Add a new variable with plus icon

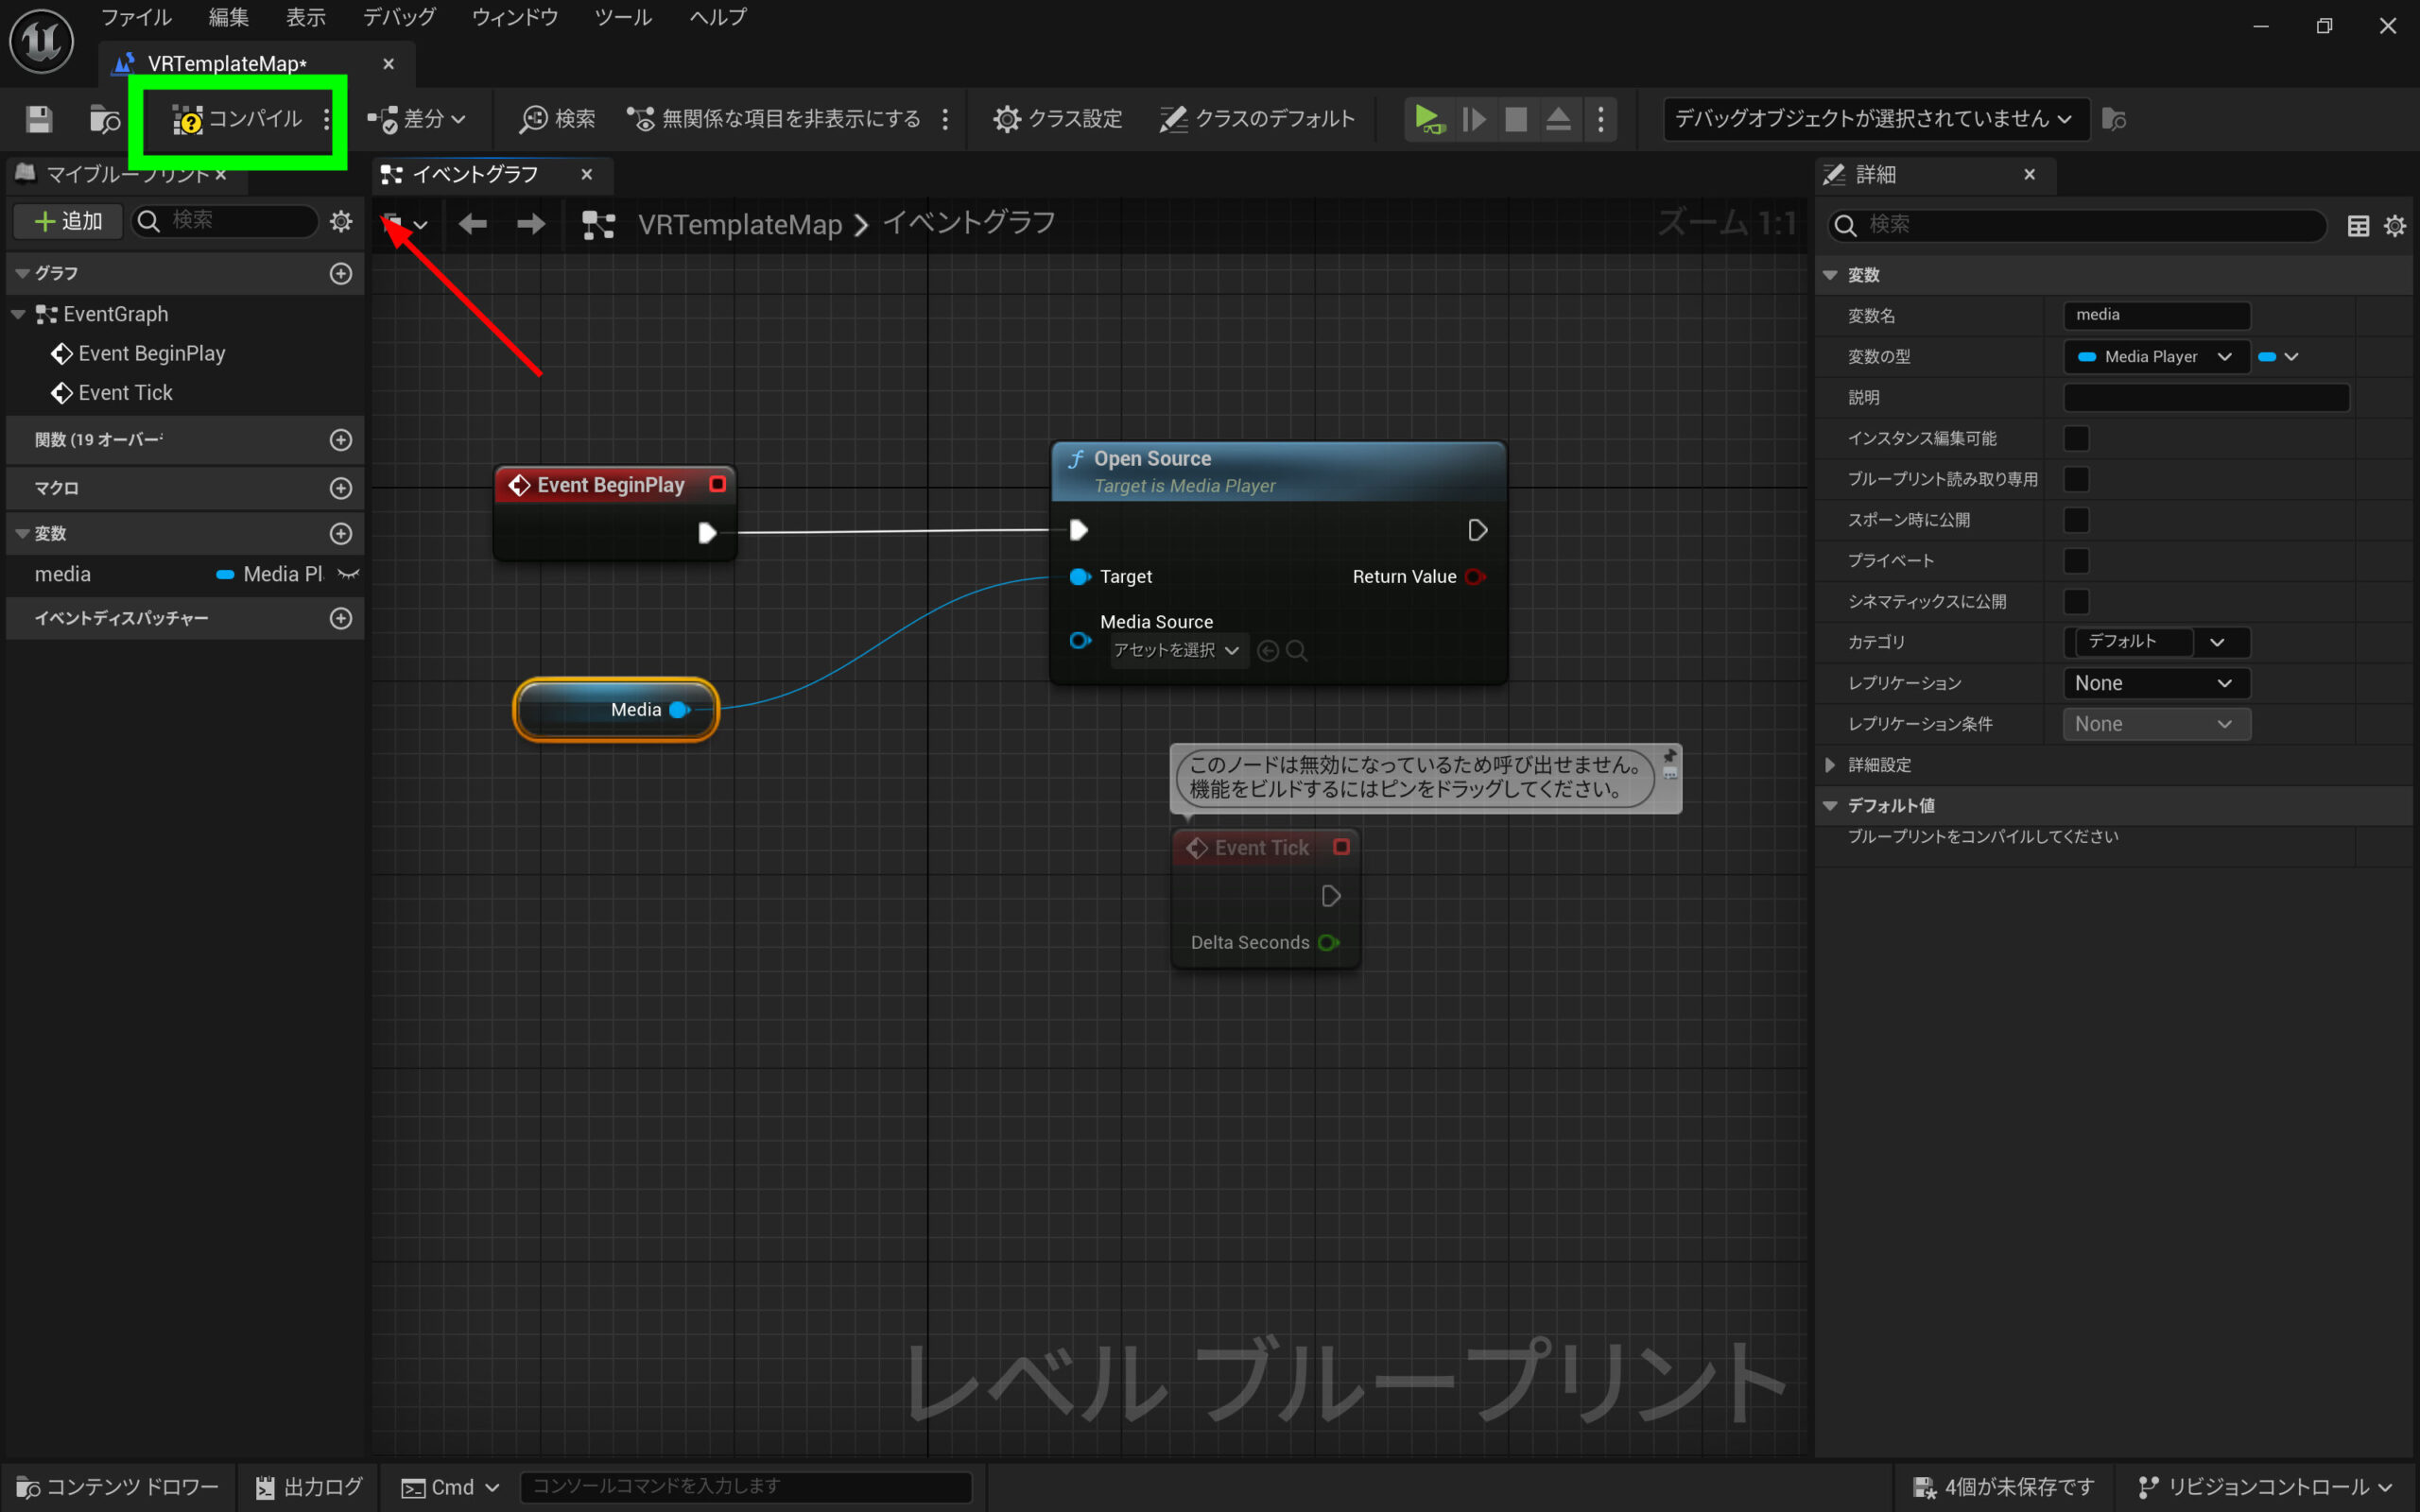[341, 534]
